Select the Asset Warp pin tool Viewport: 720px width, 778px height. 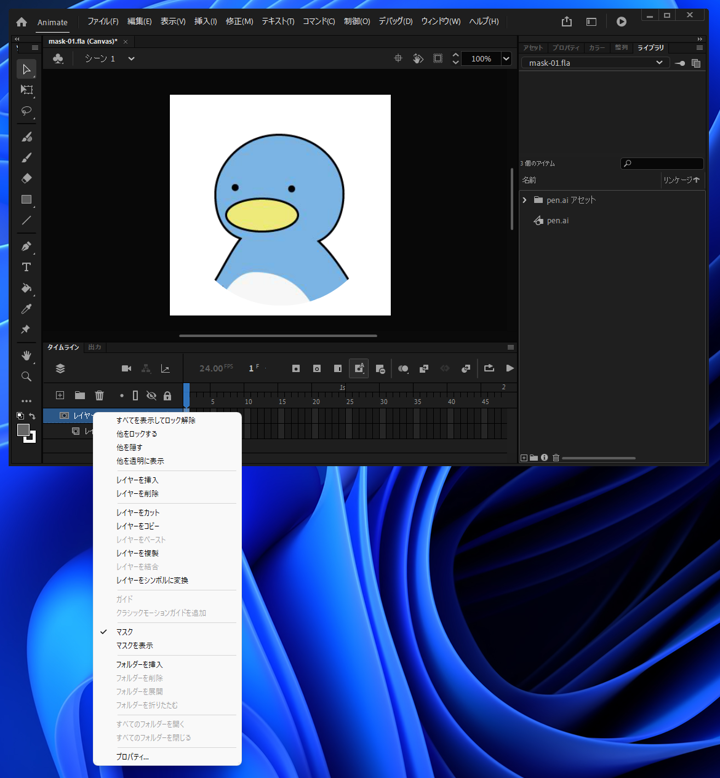[x=26, y=329]
